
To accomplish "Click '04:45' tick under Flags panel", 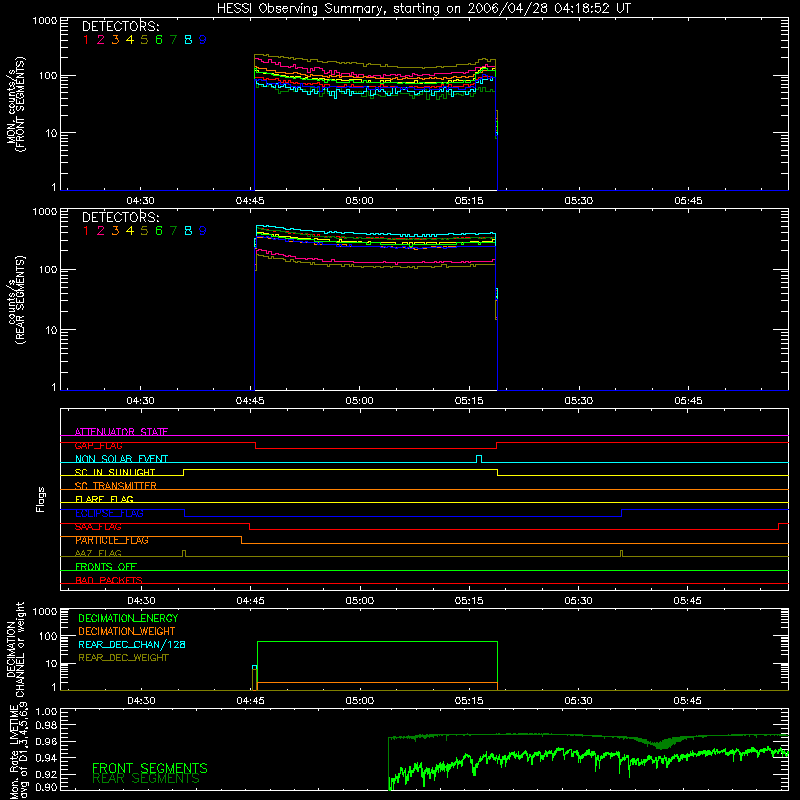I will coord(250,601).
